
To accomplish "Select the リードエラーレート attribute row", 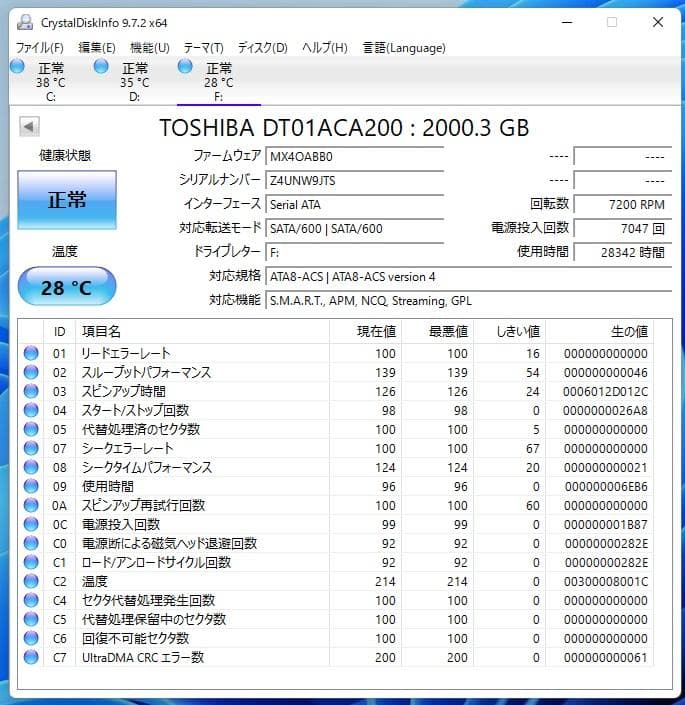I will tap(336, 353).
